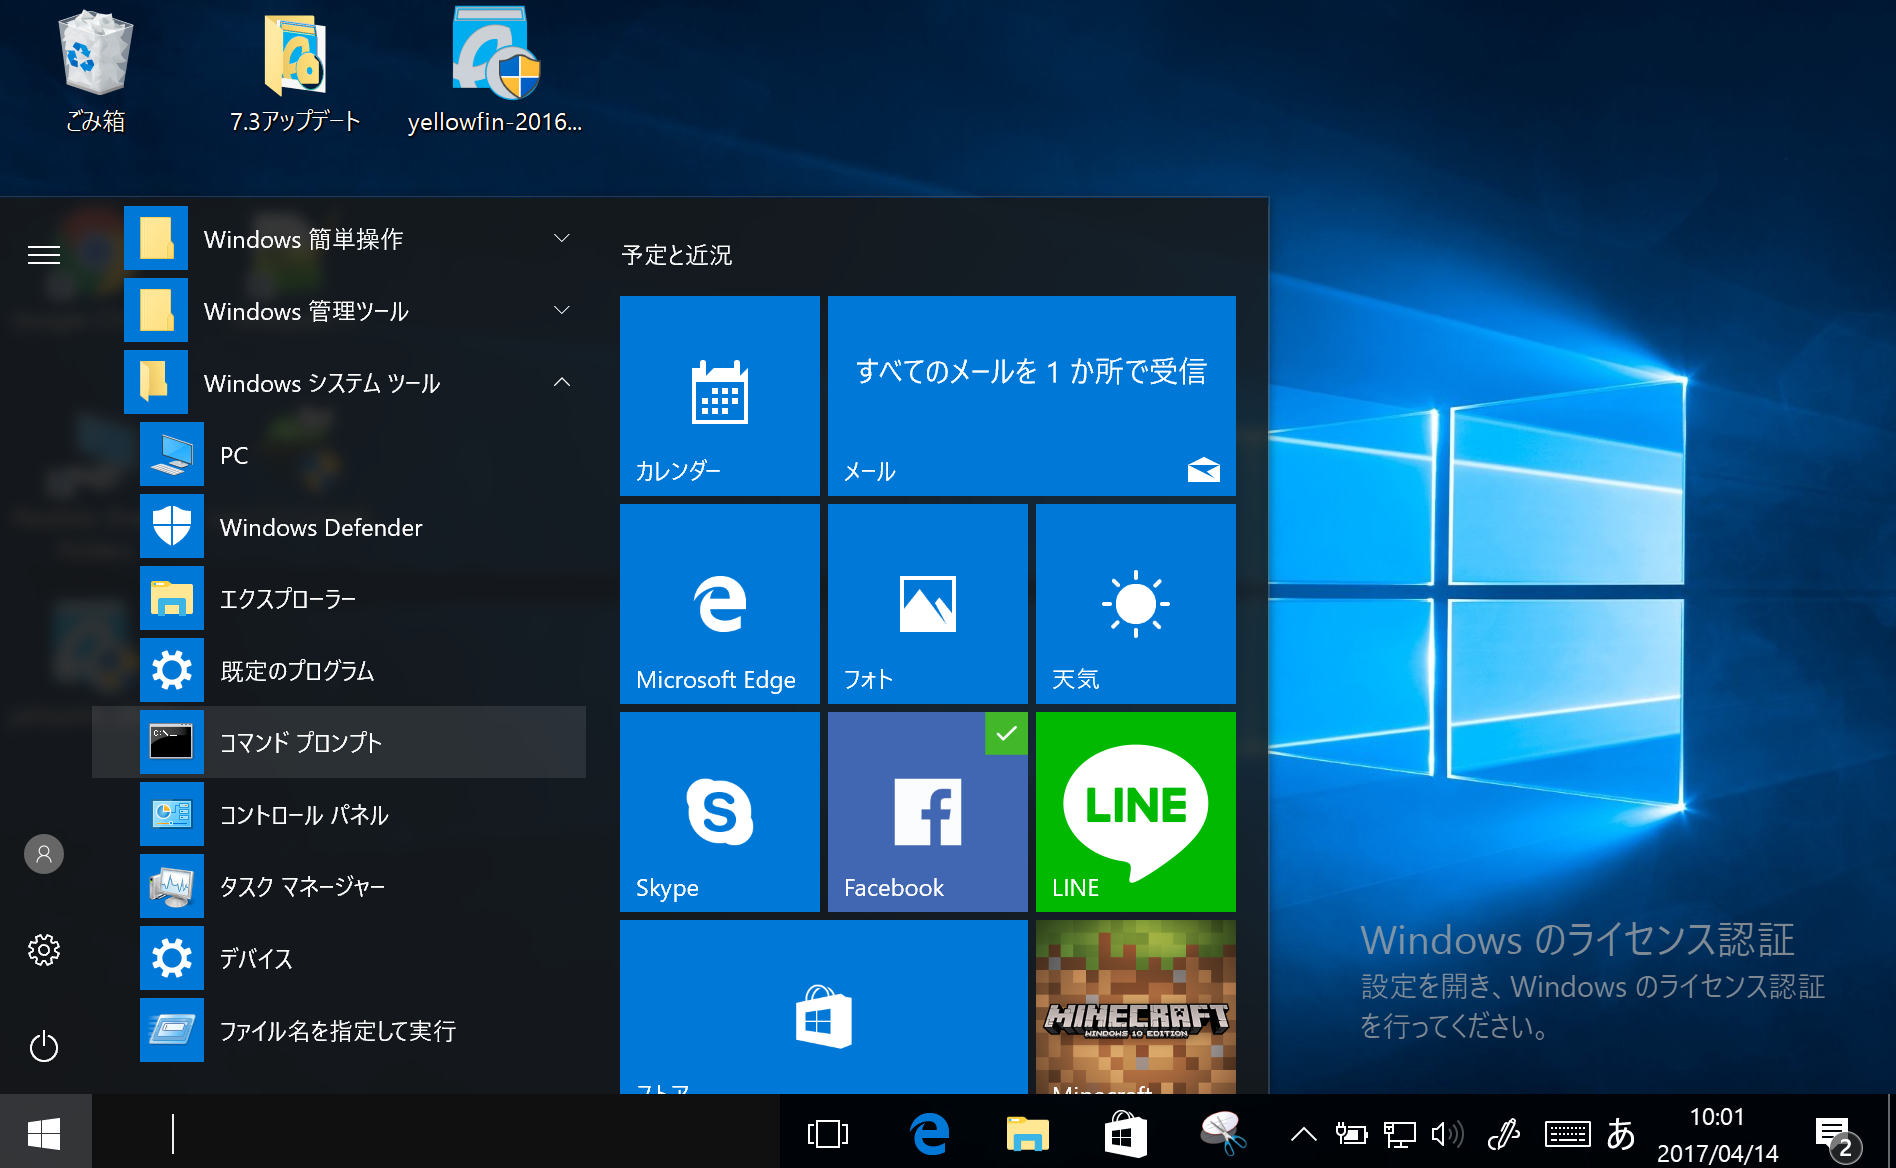Open Settings gear in Start sidebar
This screenshot has height=1168, width=1896.
point(44,950)
